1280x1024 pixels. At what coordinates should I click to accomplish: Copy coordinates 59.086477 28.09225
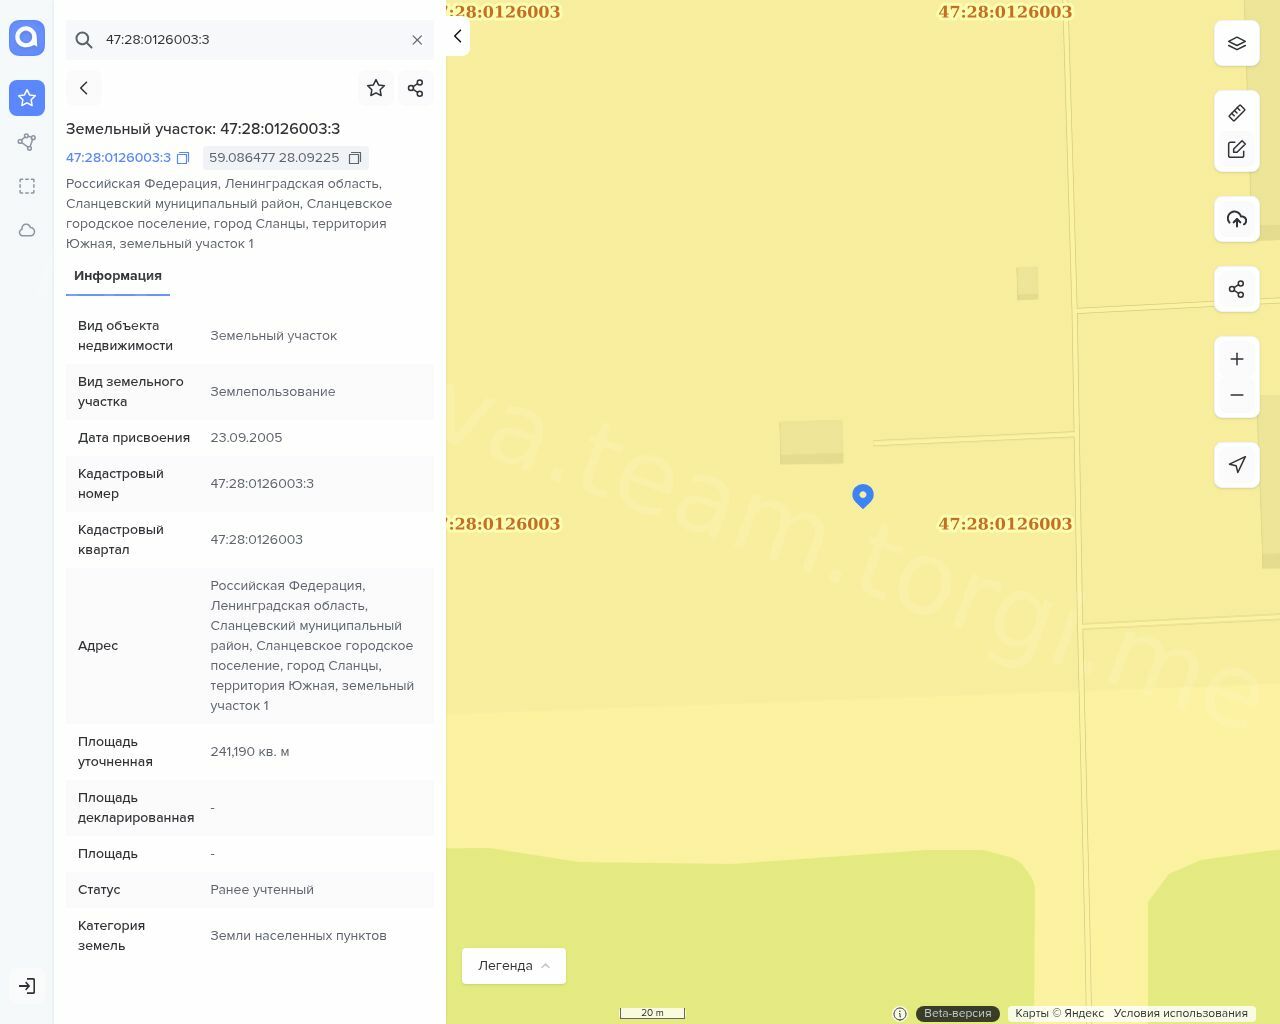tap(354, 158)
